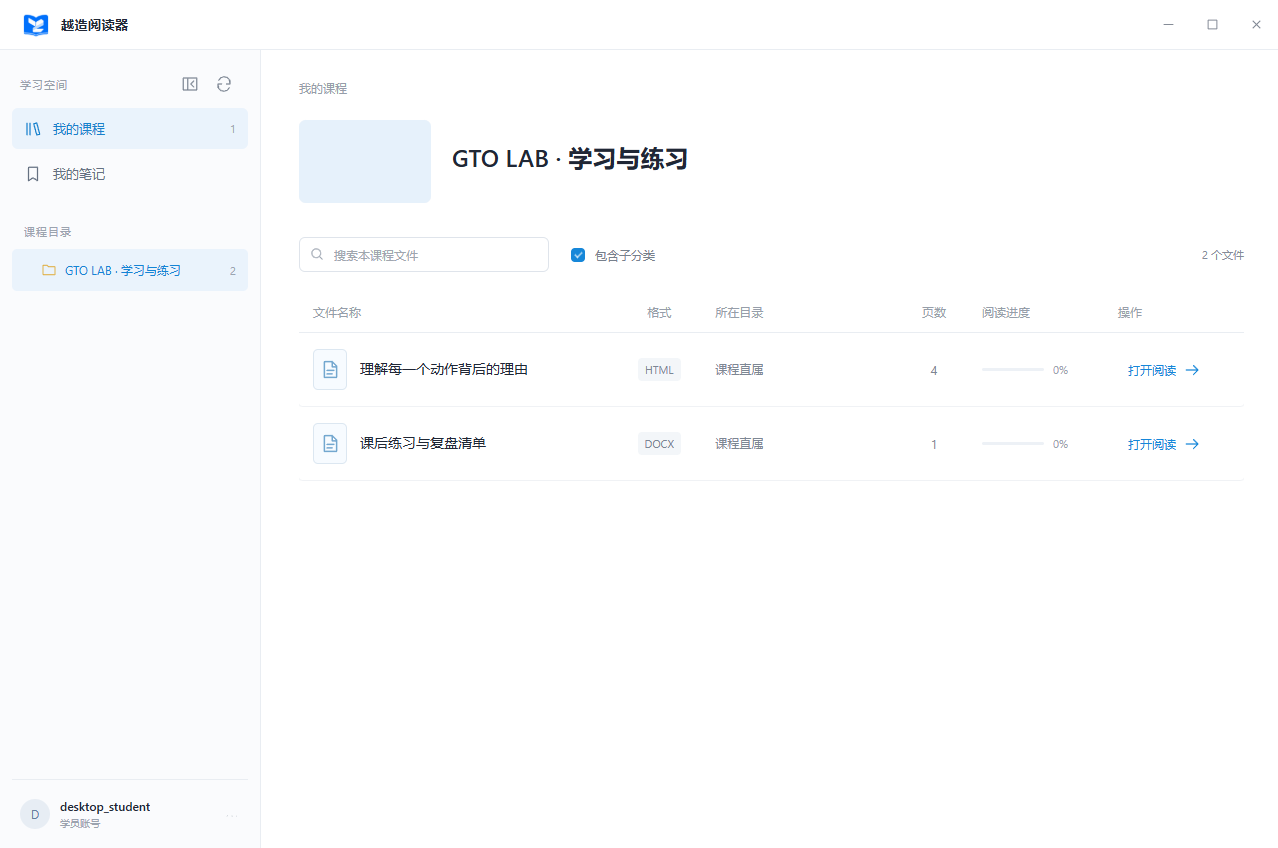
Task: Click arrow icon in 课后练习与复盘清单 row
Action: point(1192,444)
